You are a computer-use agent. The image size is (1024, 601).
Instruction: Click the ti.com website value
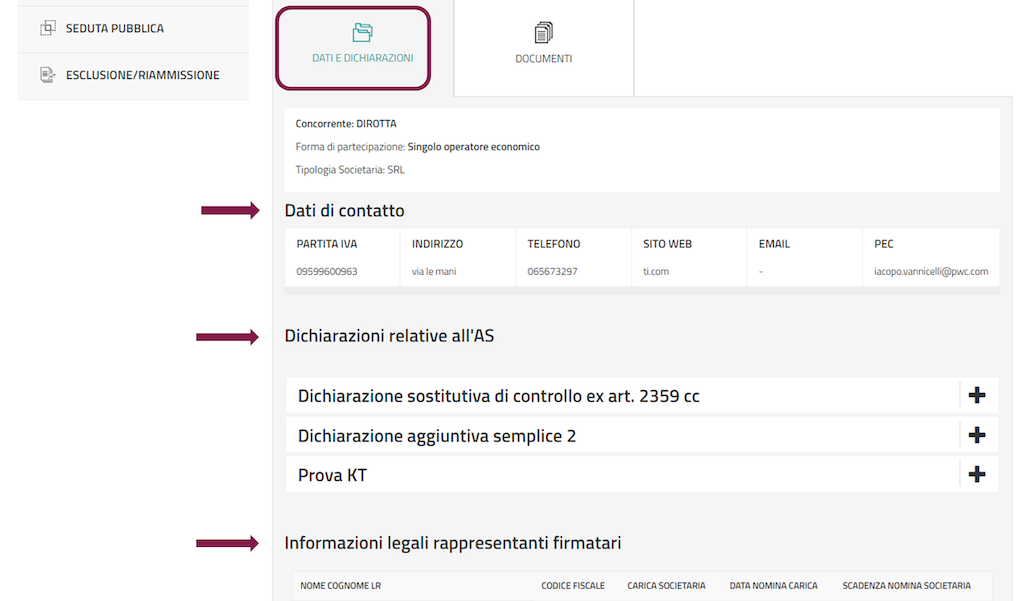point(656,271)
